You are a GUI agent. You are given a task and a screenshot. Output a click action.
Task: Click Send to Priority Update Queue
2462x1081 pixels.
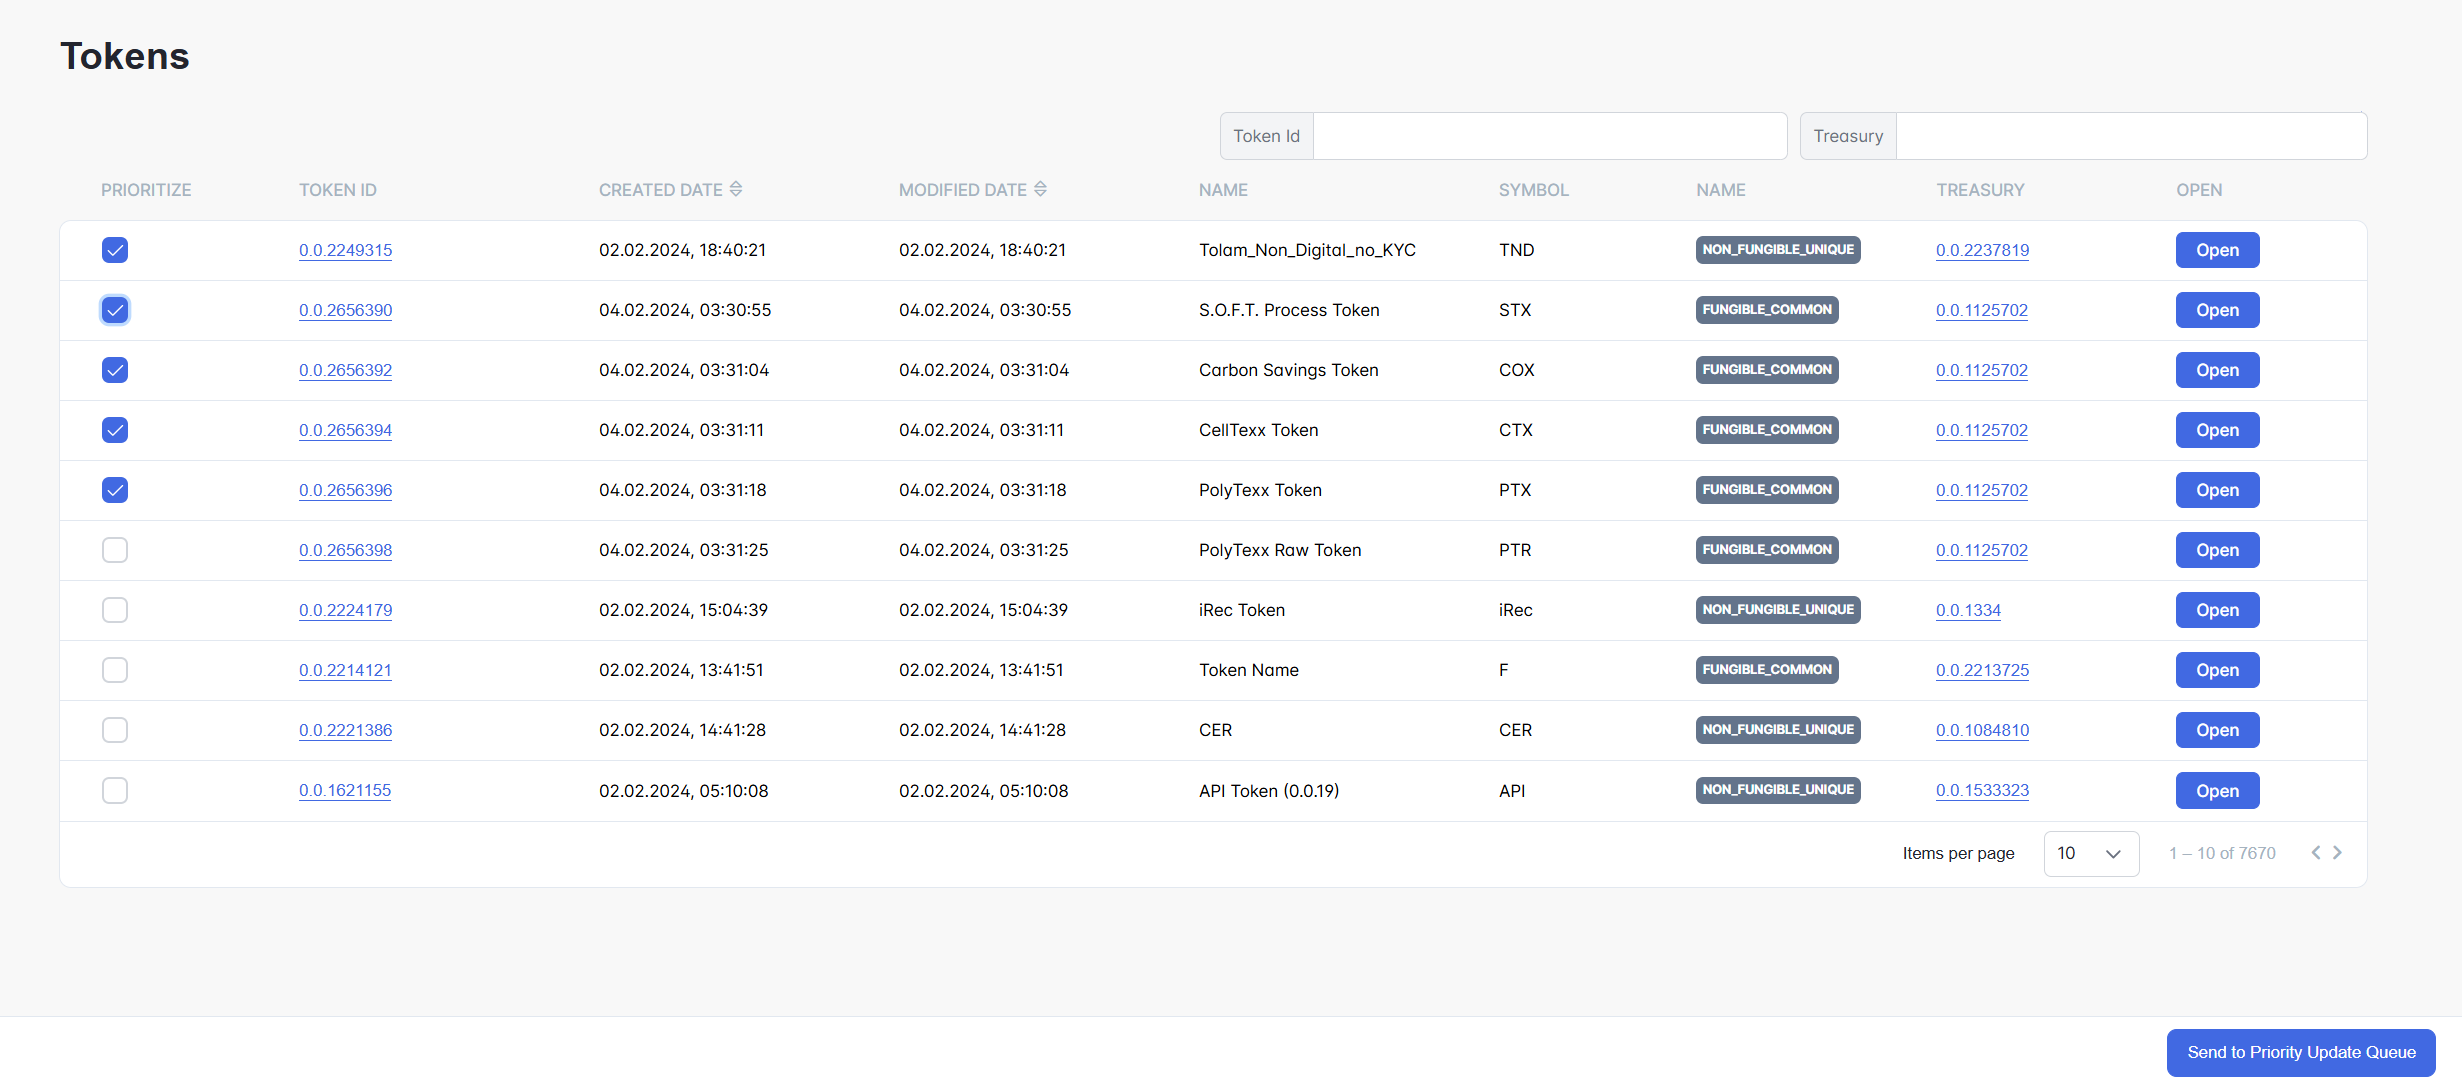coord(2300,1052)
